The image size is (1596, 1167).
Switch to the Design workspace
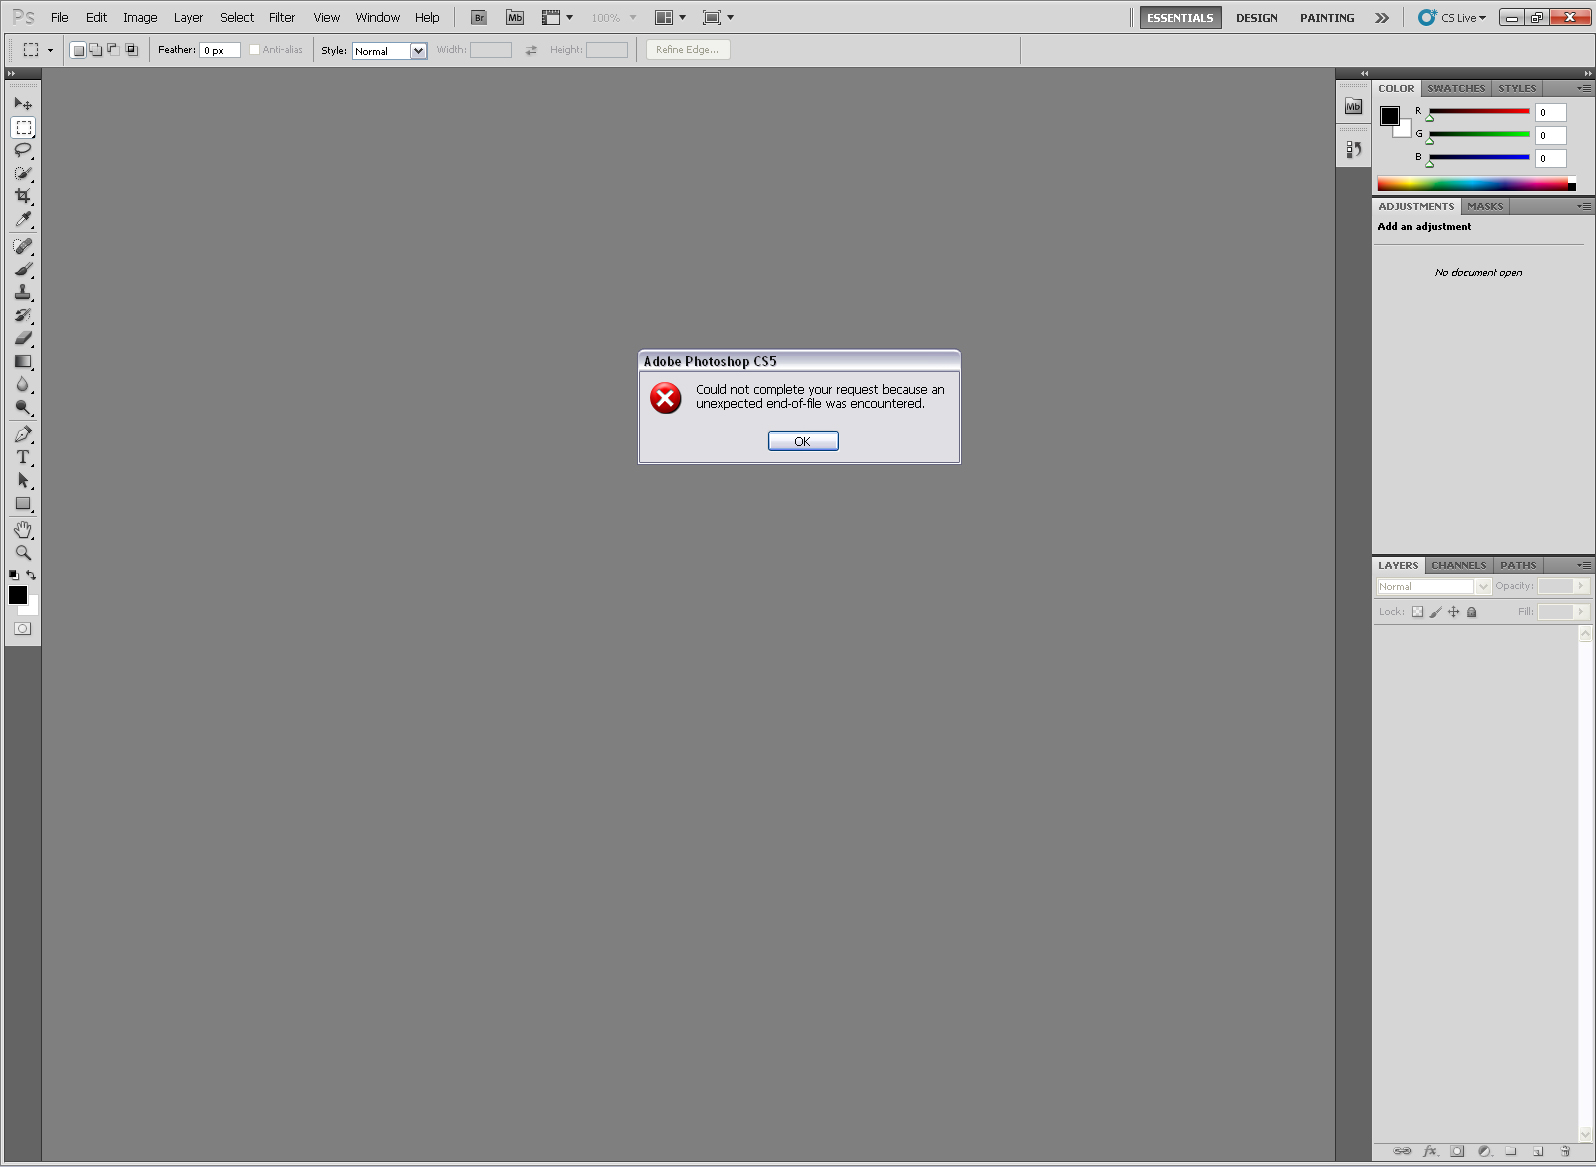point(1257,18)
